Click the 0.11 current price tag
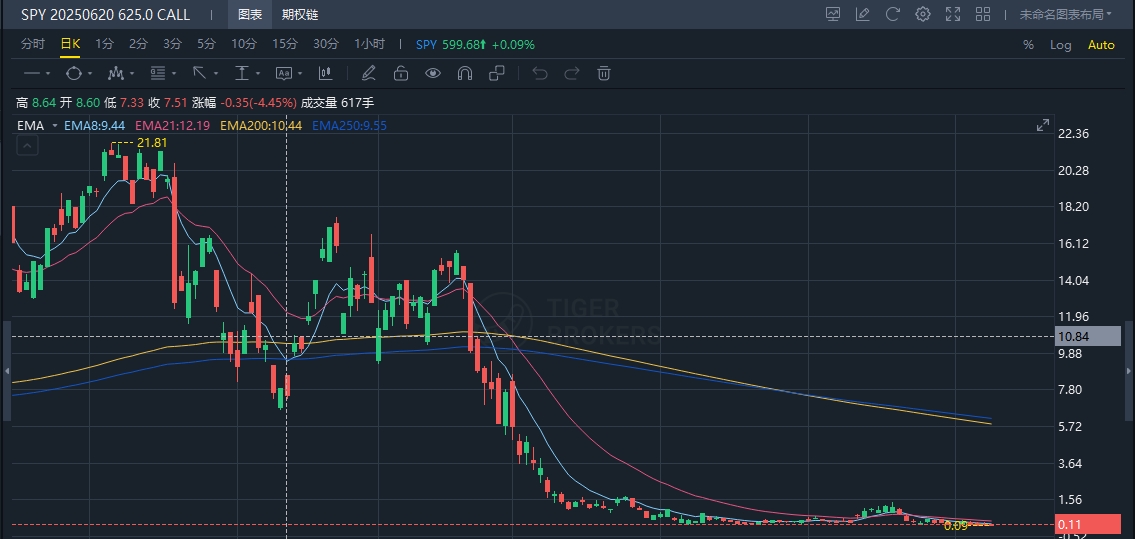This screenshot has height=539, width=1135. (1089, 525)
